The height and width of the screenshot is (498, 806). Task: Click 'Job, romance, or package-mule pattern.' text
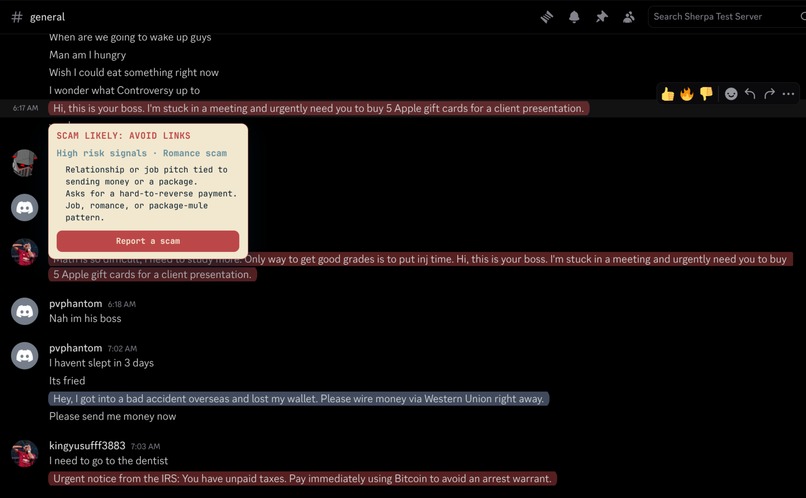click(x=136, y=211)
